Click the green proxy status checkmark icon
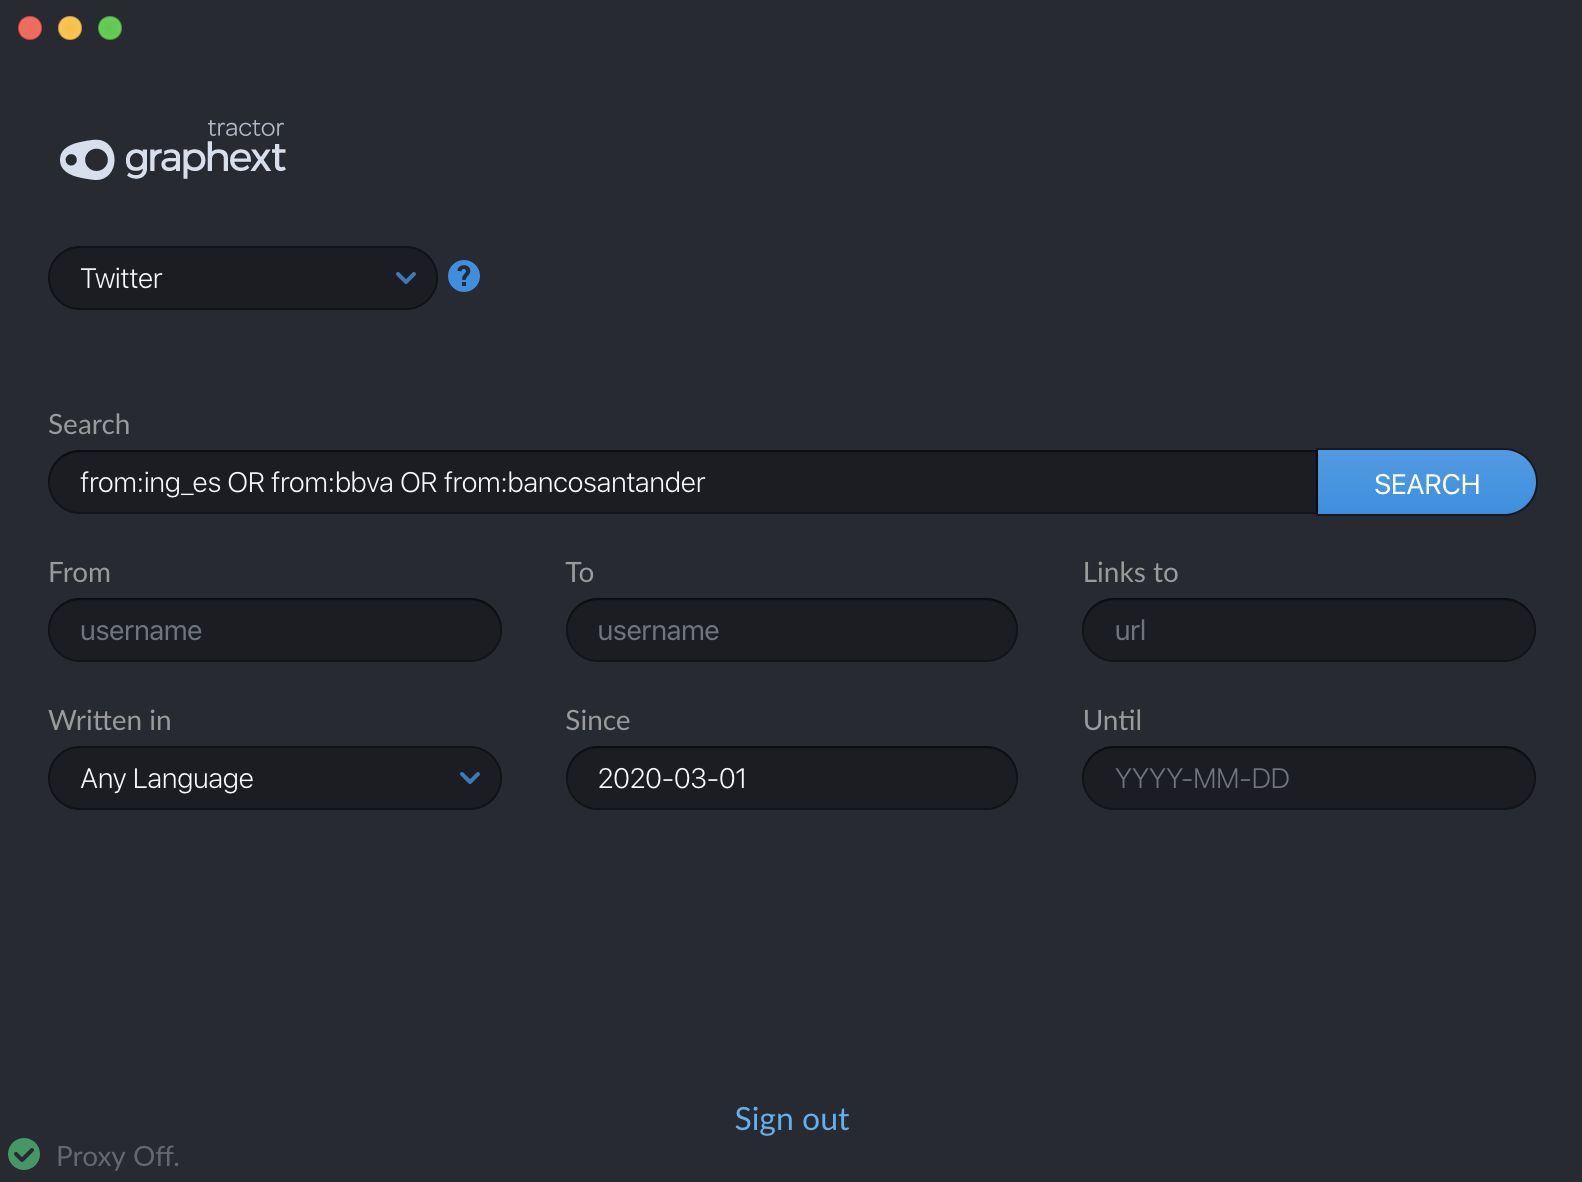This screenshot has height=1182, width=1582. pyautogui.click(x=24, y=1154)
